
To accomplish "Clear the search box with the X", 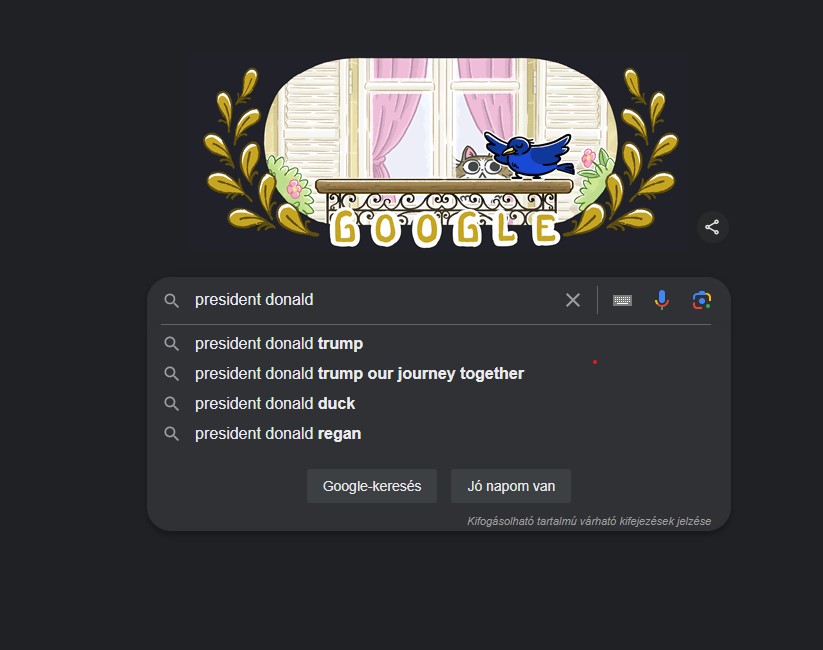I will click(573, 300).
